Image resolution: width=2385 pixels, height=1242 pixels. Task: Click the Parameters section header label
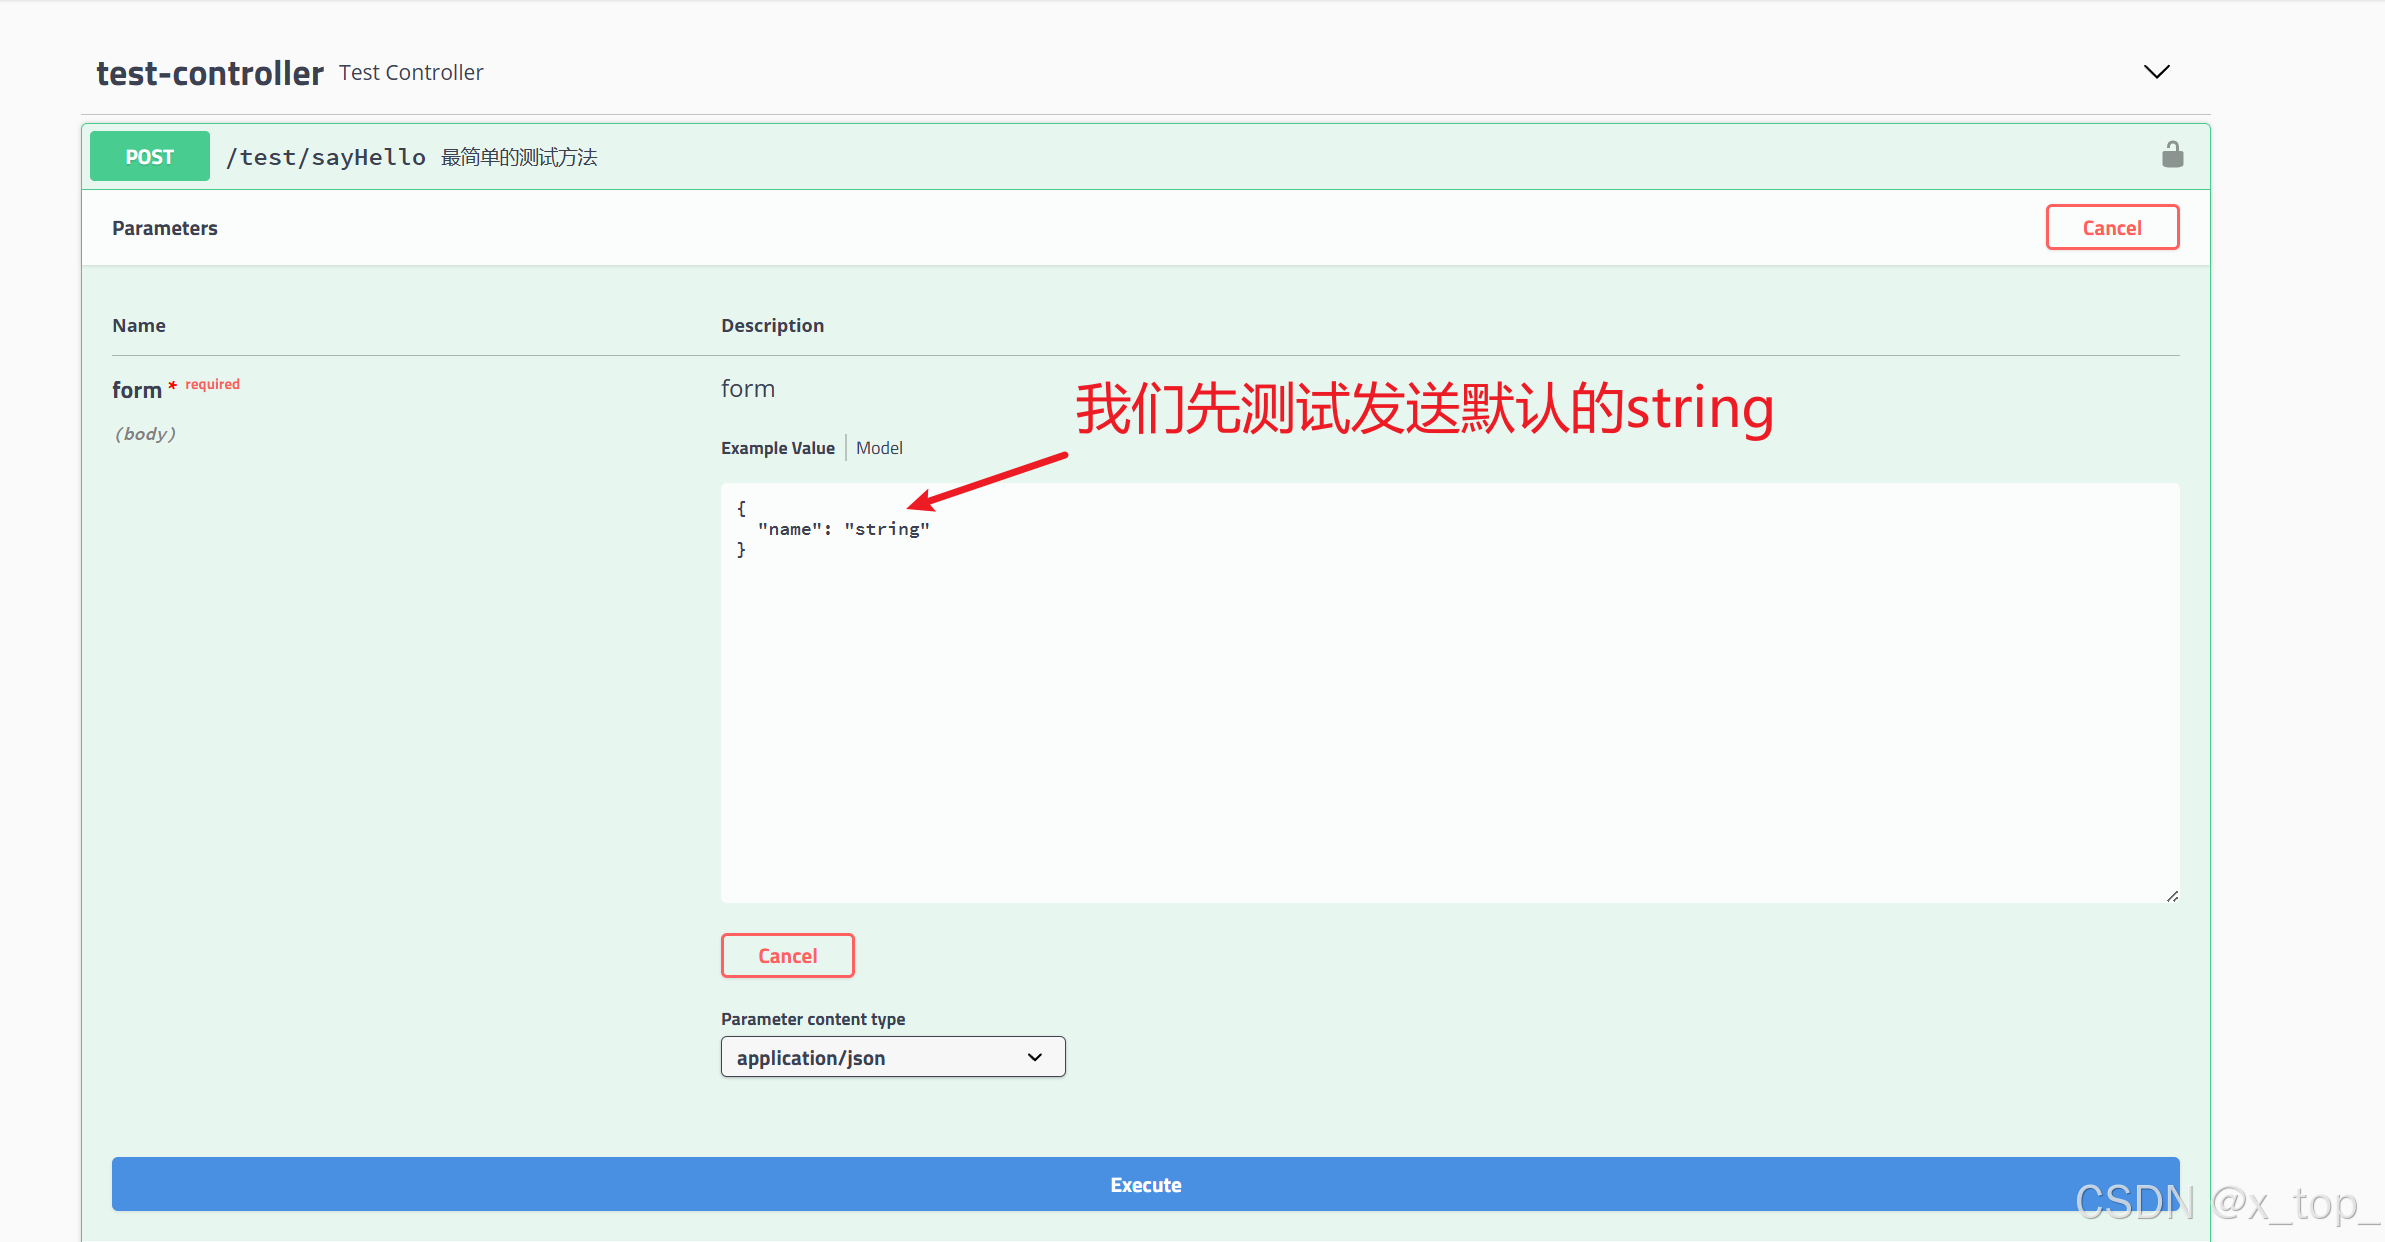click(165, 228)
